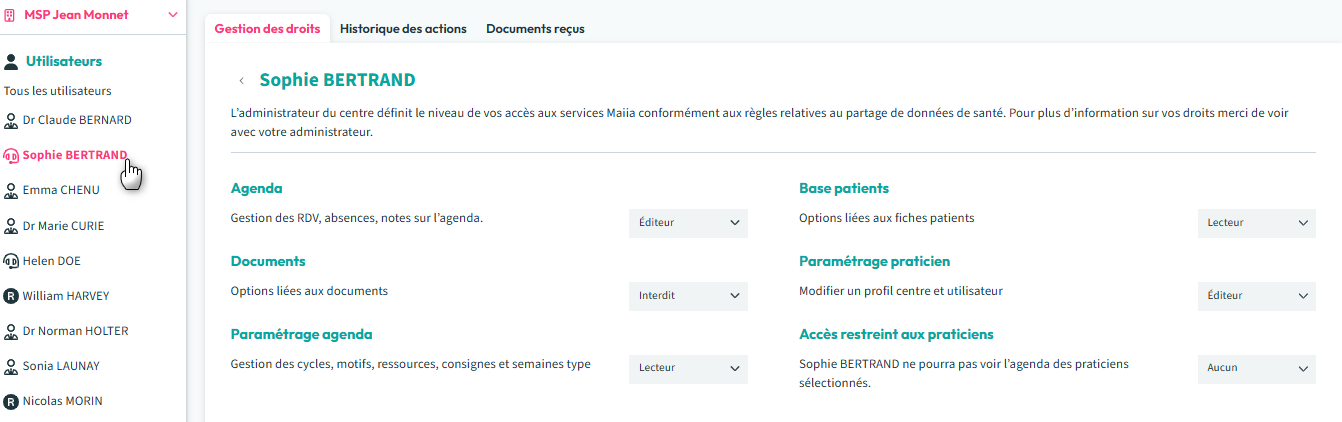Screen dimensions: 1342x422
Task: Open the Accès restreint aux praticiens dropdown
Action: click(x=1256, y=368)
